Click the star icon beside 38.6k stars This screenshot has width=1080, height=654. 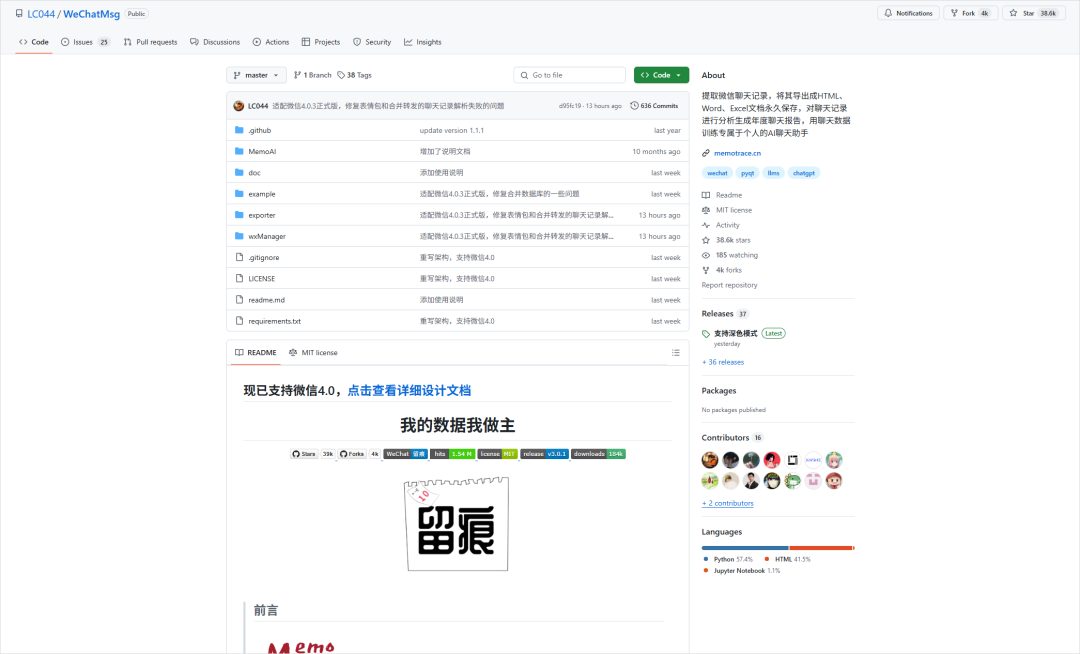click(x=708, y=239)
